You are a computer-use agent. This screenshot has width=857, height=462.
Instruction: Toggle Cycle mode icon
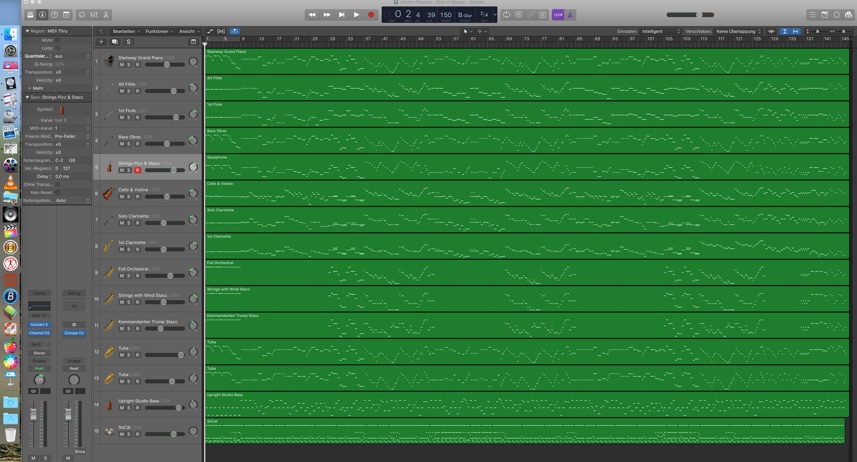coord(506,15)
